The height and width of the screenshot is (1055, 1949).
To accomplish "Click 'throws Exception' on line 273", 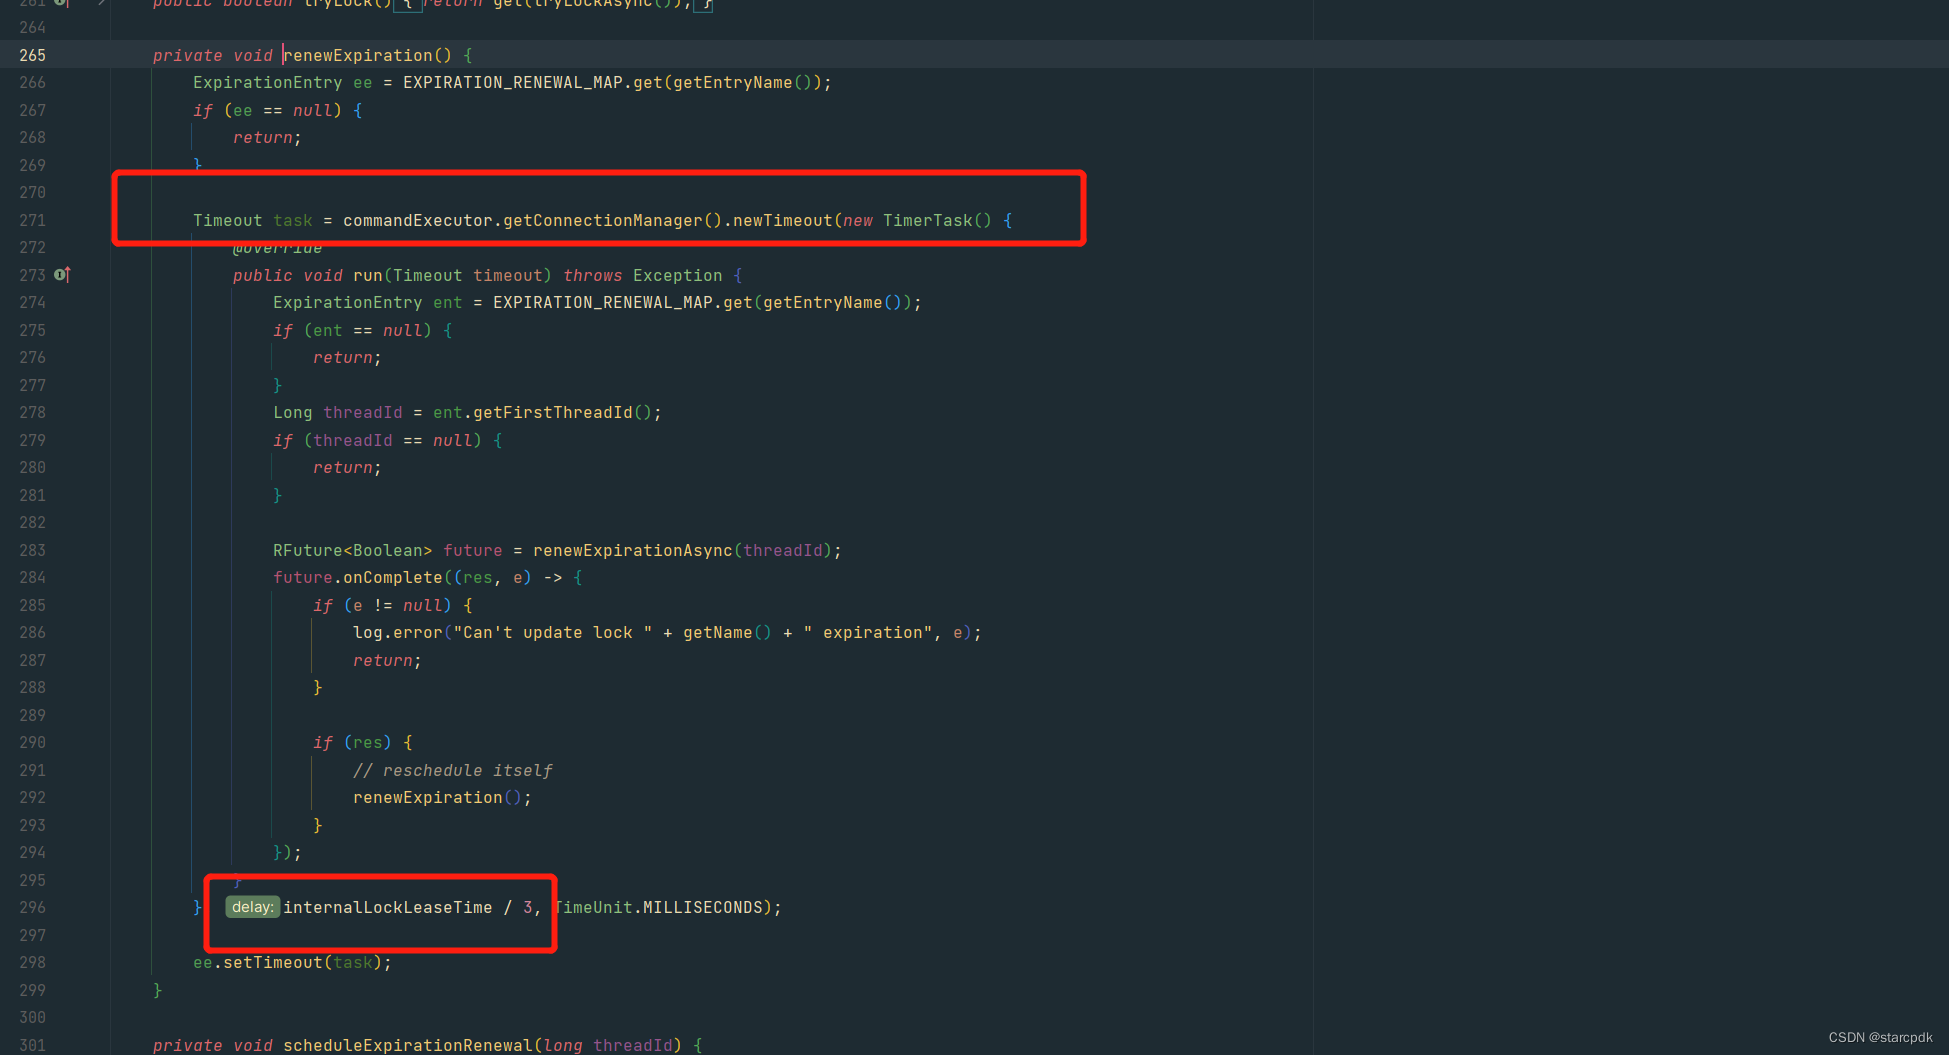I will click(643, 275).
